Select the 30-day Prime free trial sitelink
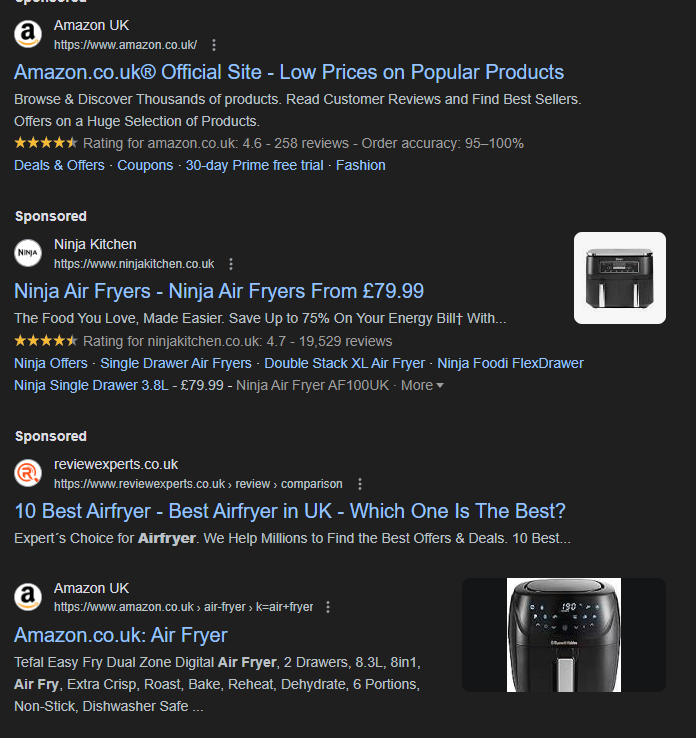Image resolution: width=696 pixels, height=738 pixels. coord(254,165)
